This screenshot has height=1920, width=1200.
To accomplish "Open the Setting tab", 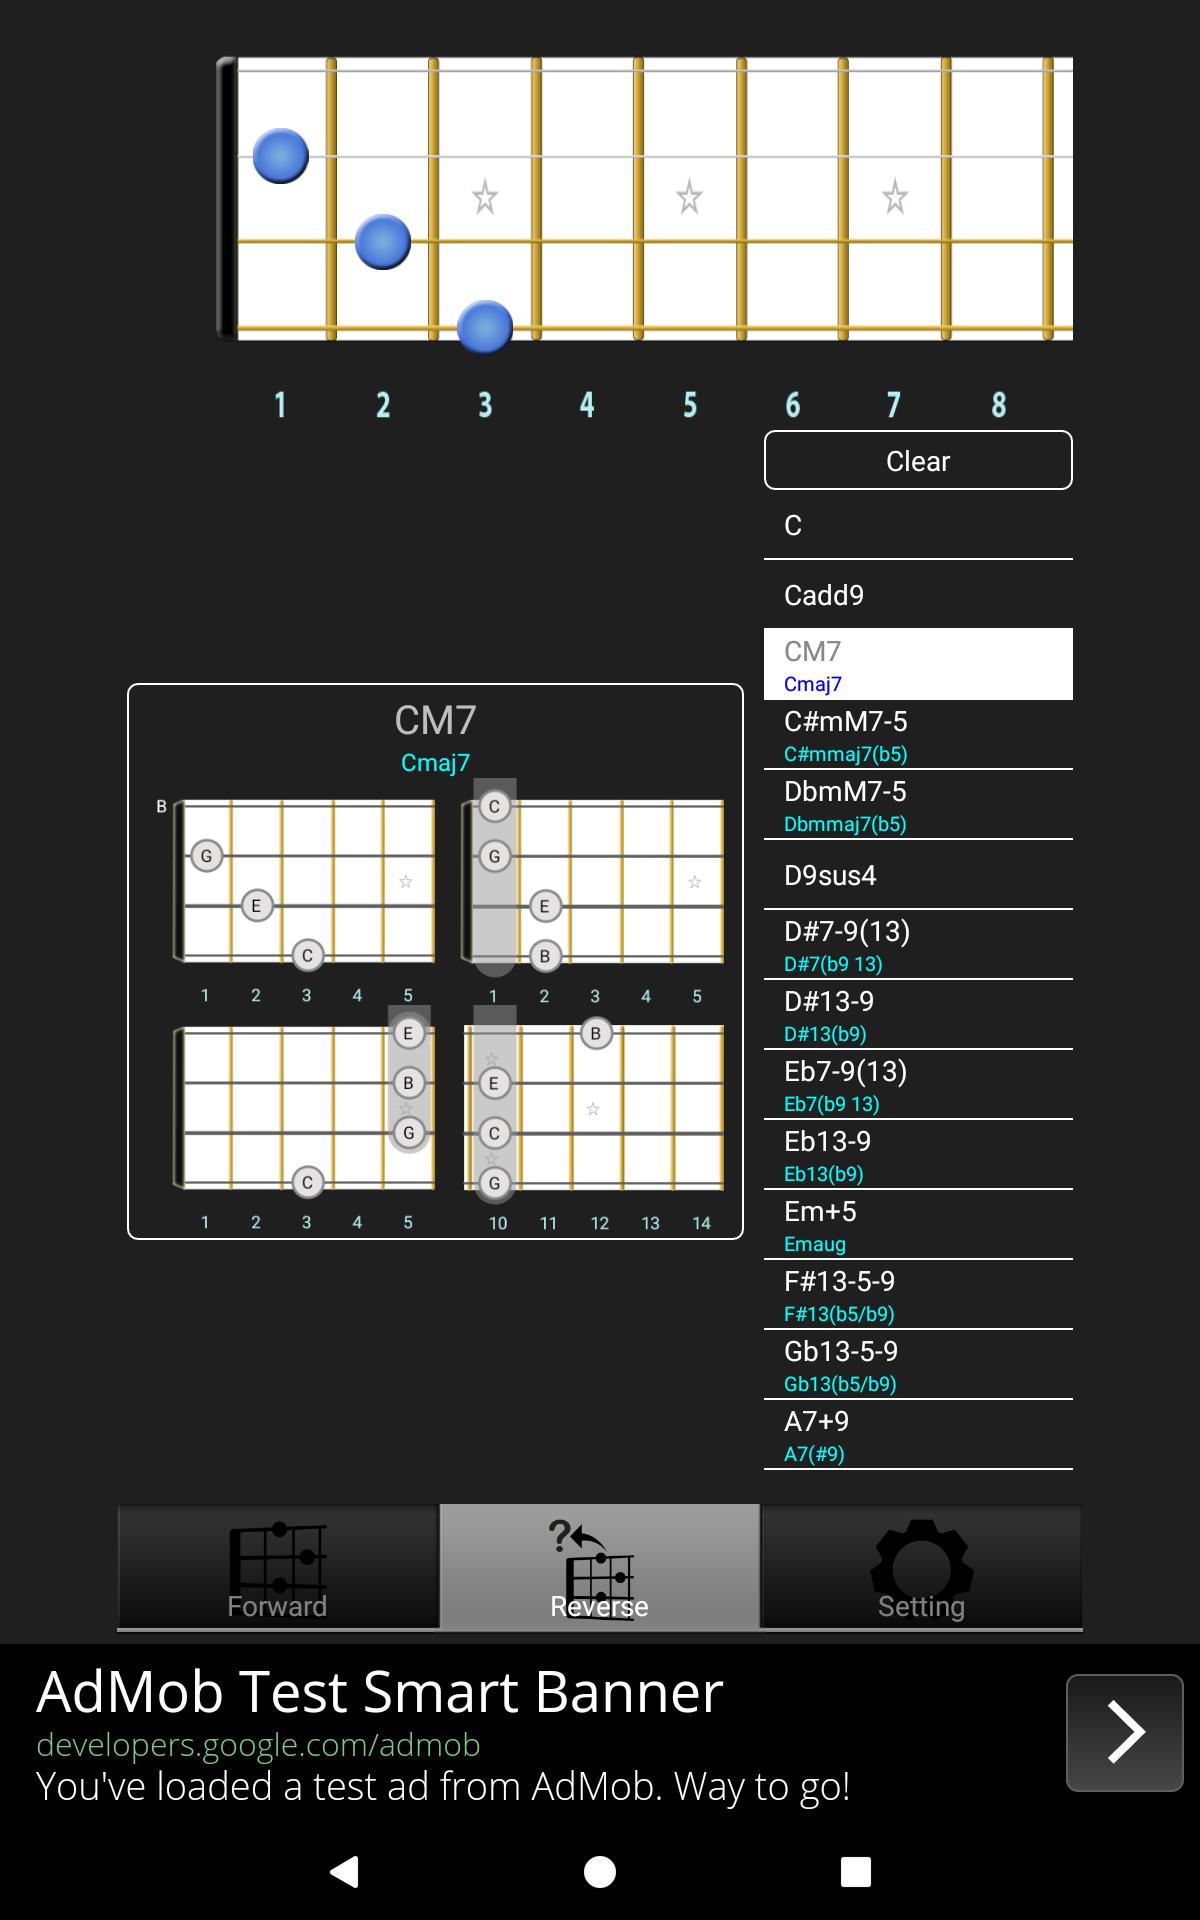I will [x=921, y=1567].
